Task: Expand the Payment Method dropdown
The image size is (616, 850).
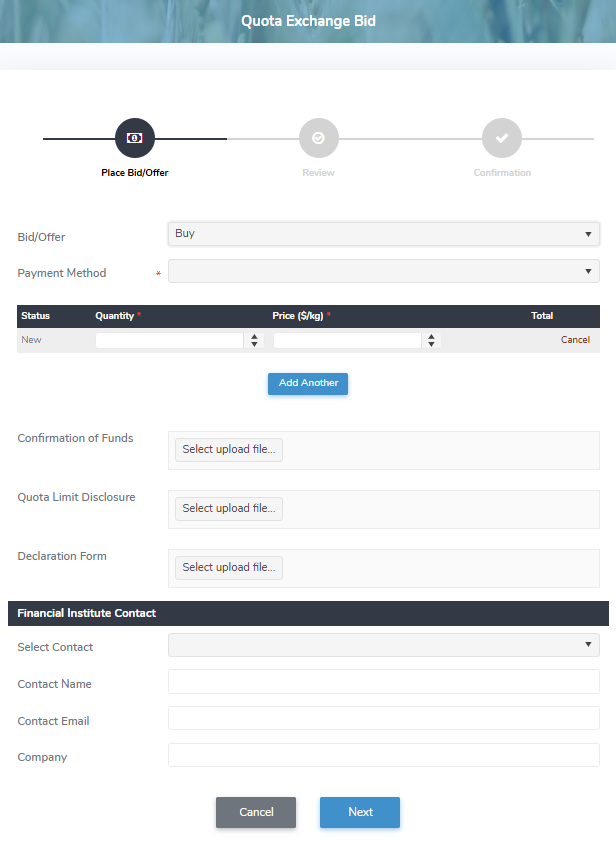Action: pos(383,272)
